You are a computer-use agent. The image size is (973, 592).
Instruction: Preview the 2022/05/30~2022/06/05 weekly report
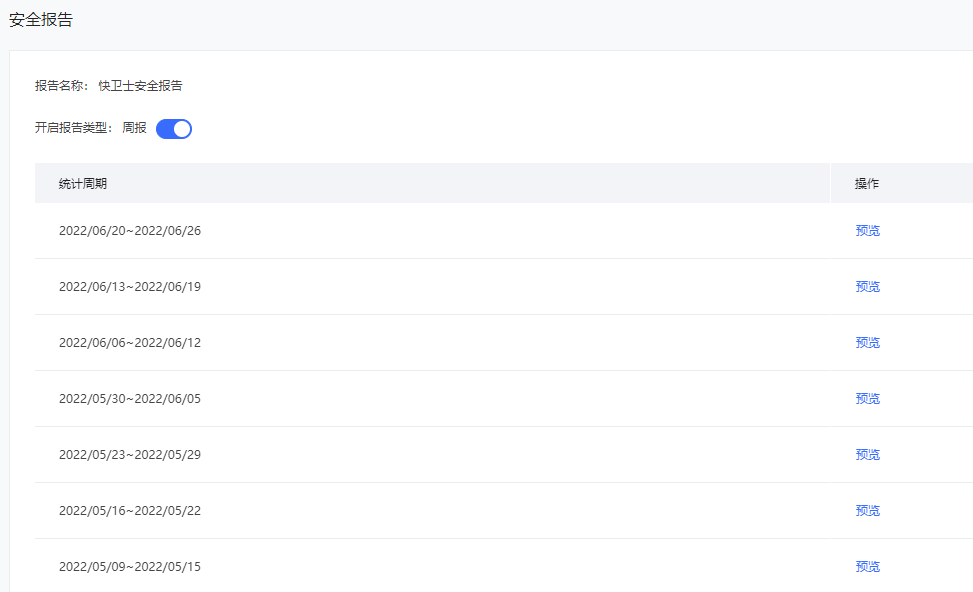(x=867, y=399)
